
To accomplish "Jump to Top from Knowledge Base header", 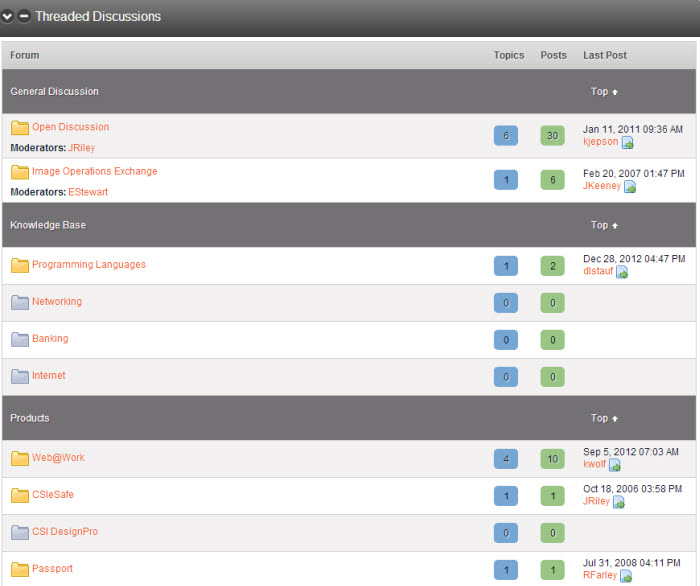I will point(604,225).
